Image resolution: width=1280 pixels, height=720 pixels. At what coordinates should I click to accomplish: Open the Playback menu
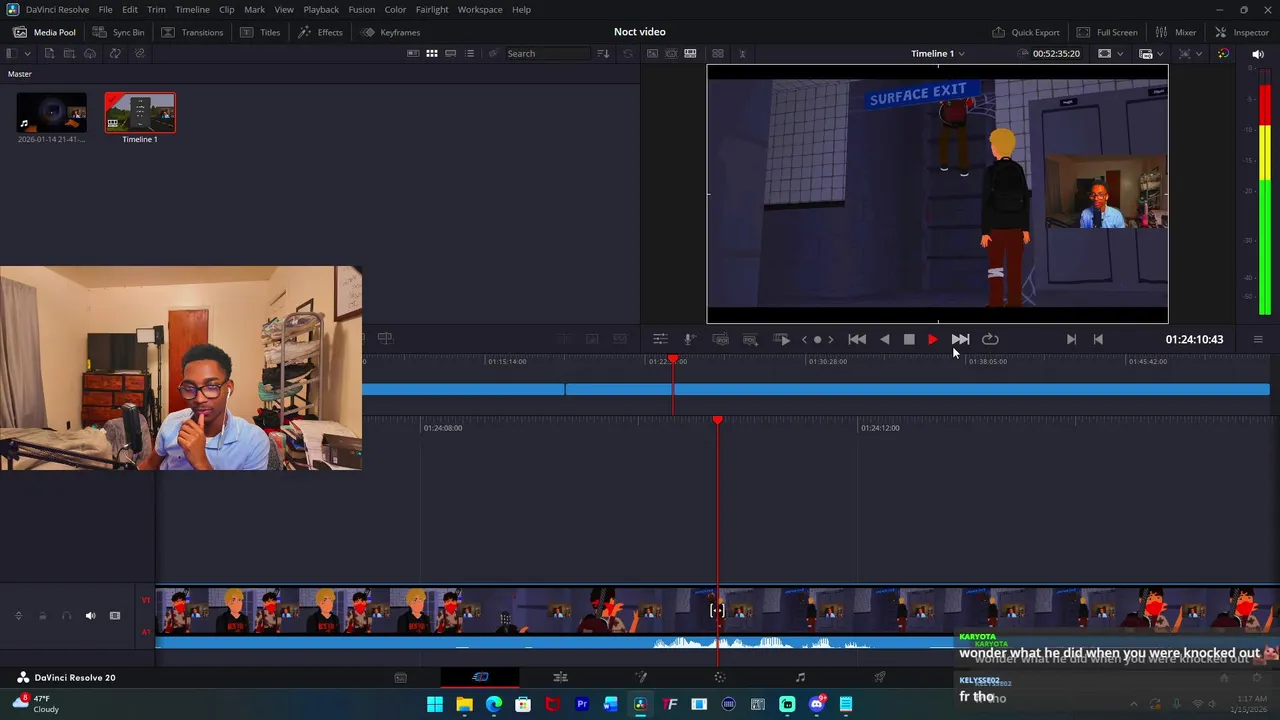321,9
